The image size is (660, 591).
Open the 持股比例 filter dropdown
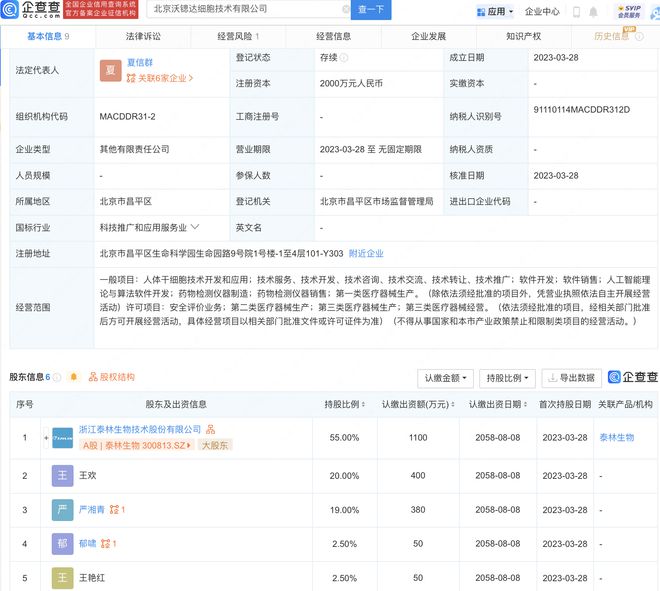[x=507, y=378]
